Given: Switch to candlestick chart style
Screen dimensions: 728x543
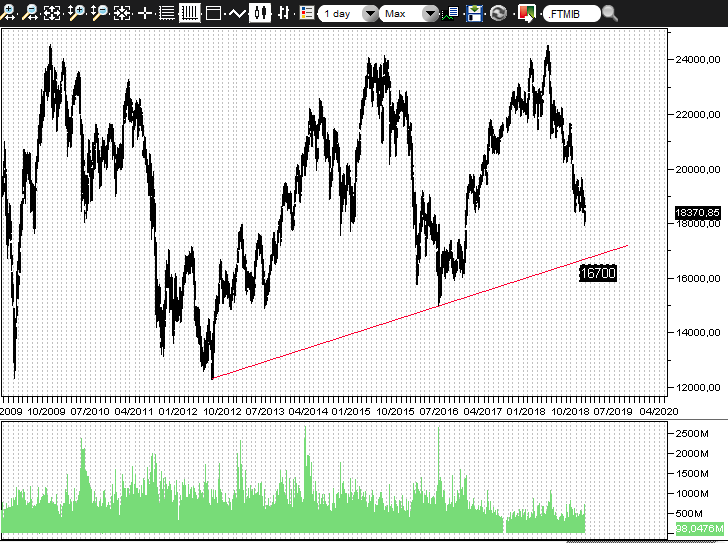Looking at the screenshot, I should [x=260, y=13].
